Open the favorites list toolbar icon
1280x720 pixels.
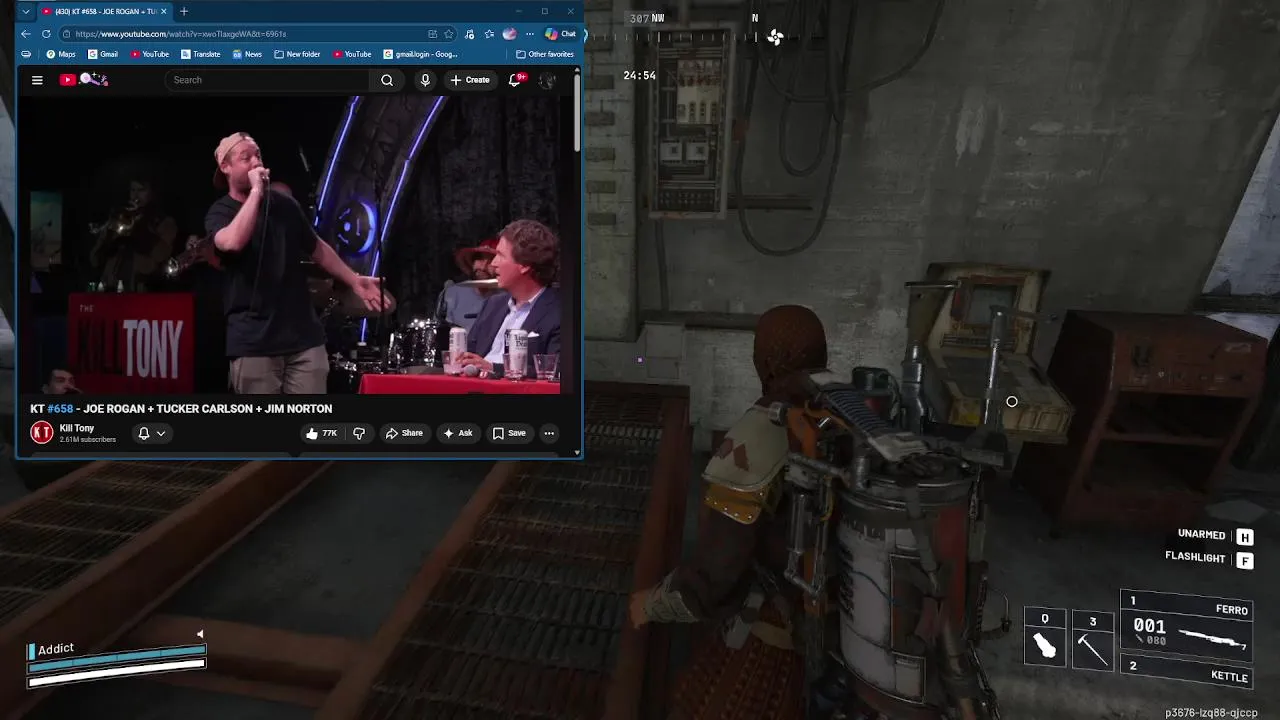pos(489,34)
